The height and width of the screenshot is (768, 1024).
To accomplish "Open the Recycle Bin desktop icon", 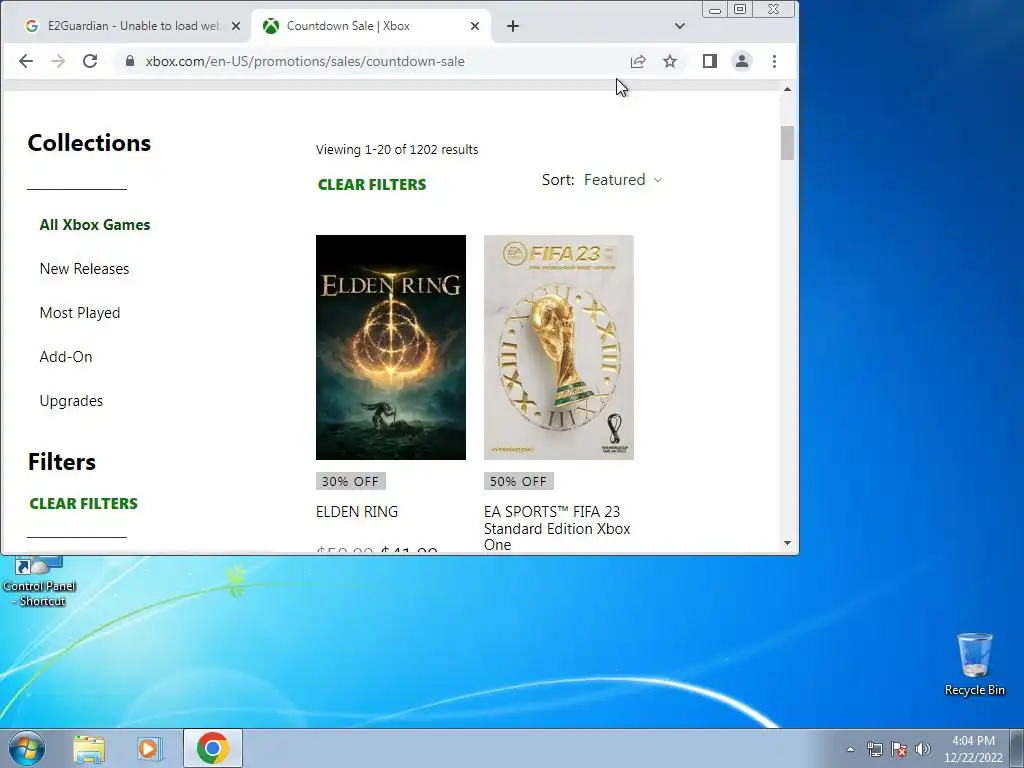I will coord(974,664).
